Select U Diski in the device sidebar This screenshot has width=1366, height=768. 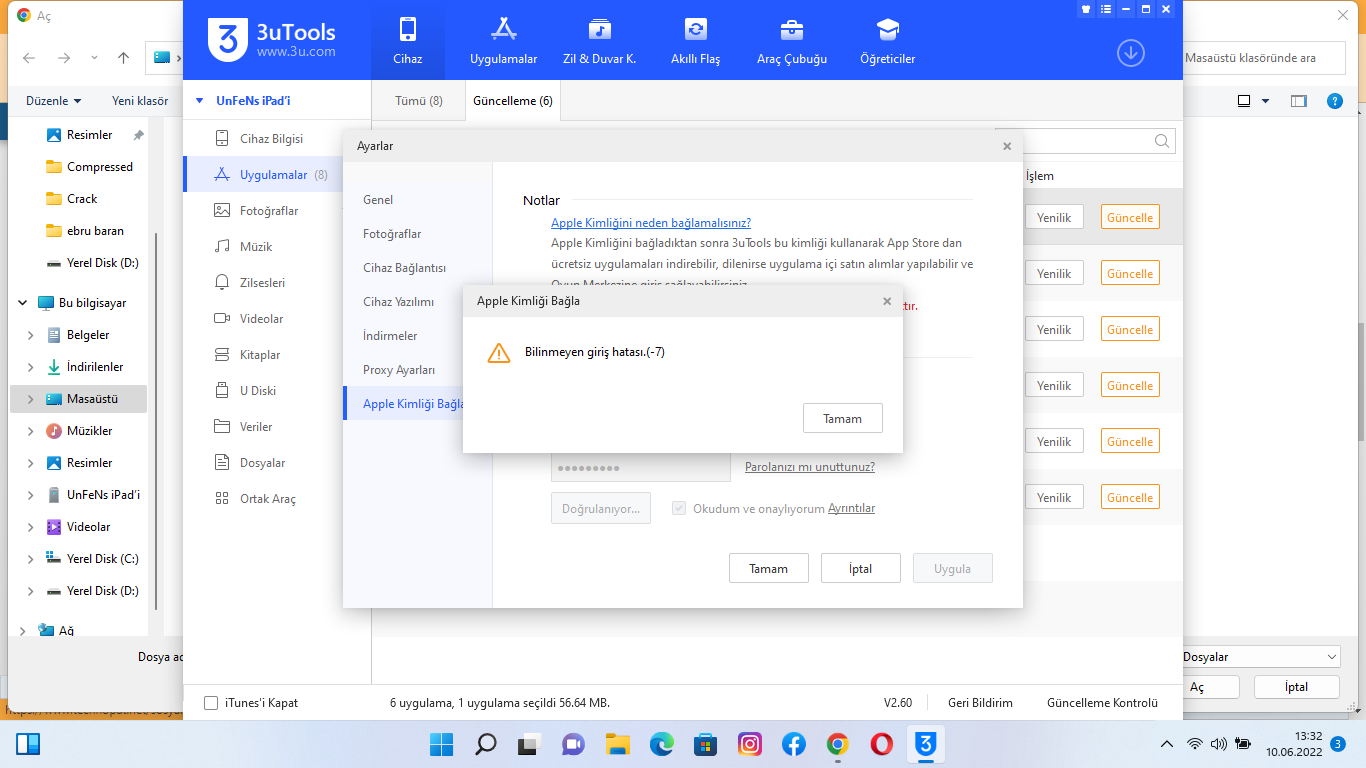(257, 391)
